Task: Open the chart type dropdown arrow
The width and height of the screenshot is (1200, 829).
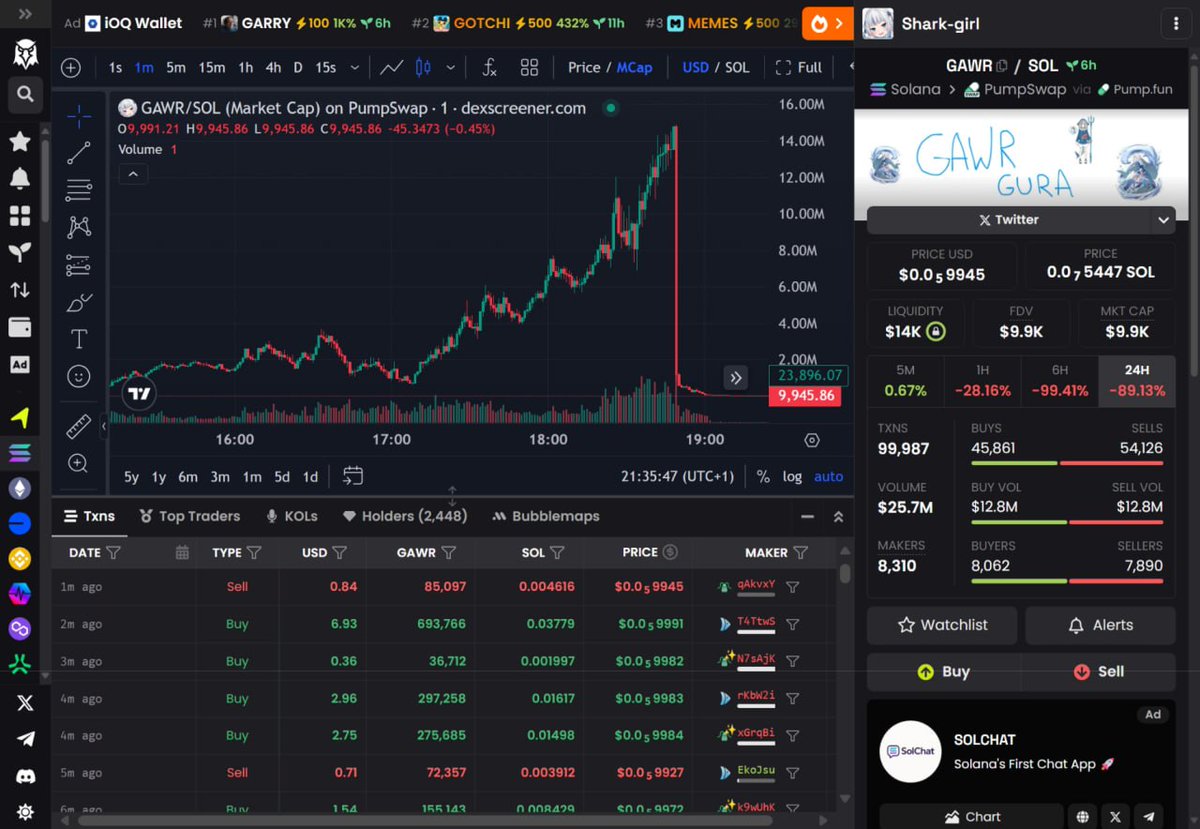Action: point(451,68)
